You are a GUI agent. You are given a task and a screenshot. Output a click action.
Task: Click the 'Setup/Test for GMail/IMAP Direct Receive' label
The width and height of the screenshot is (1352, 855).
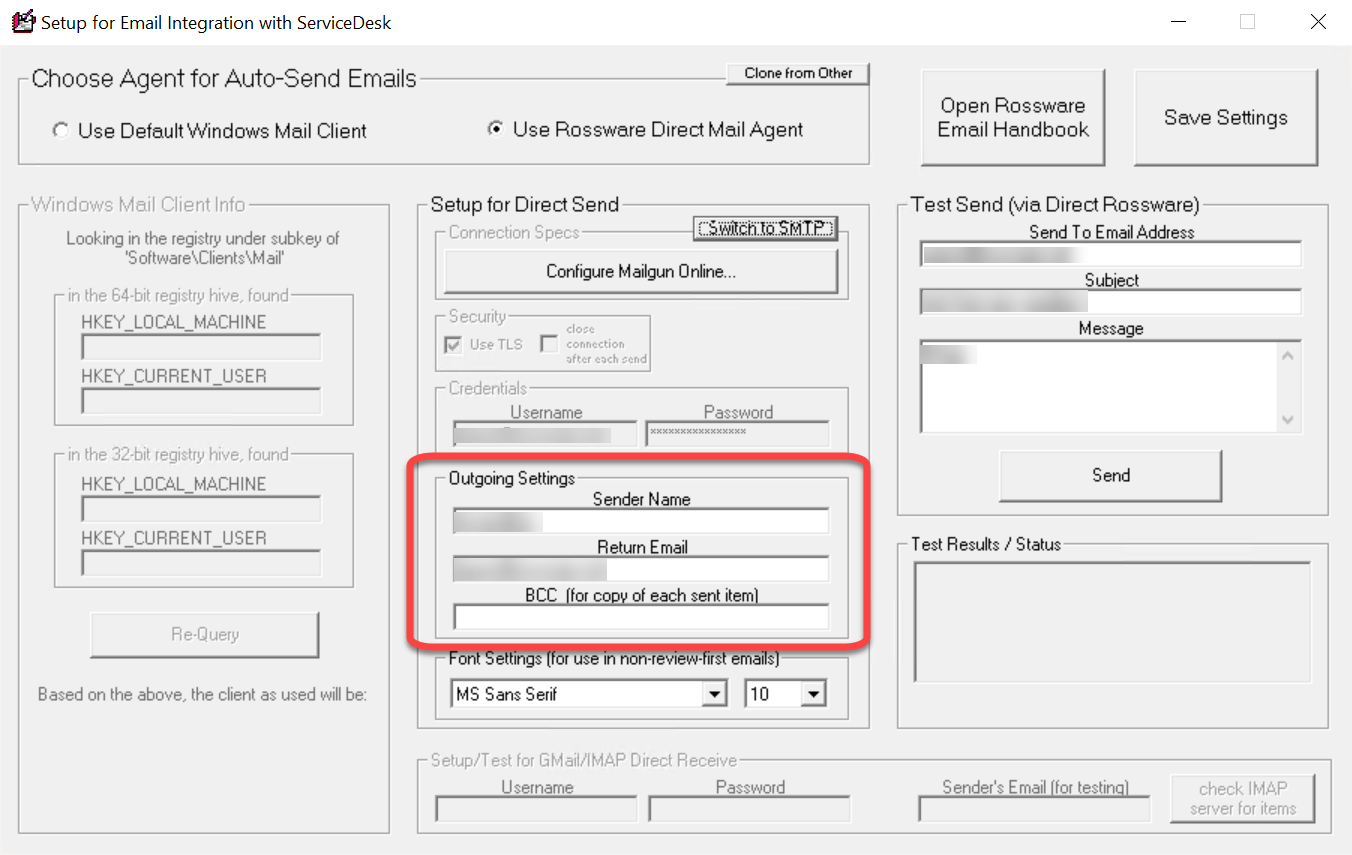click(x=584, y=761)
